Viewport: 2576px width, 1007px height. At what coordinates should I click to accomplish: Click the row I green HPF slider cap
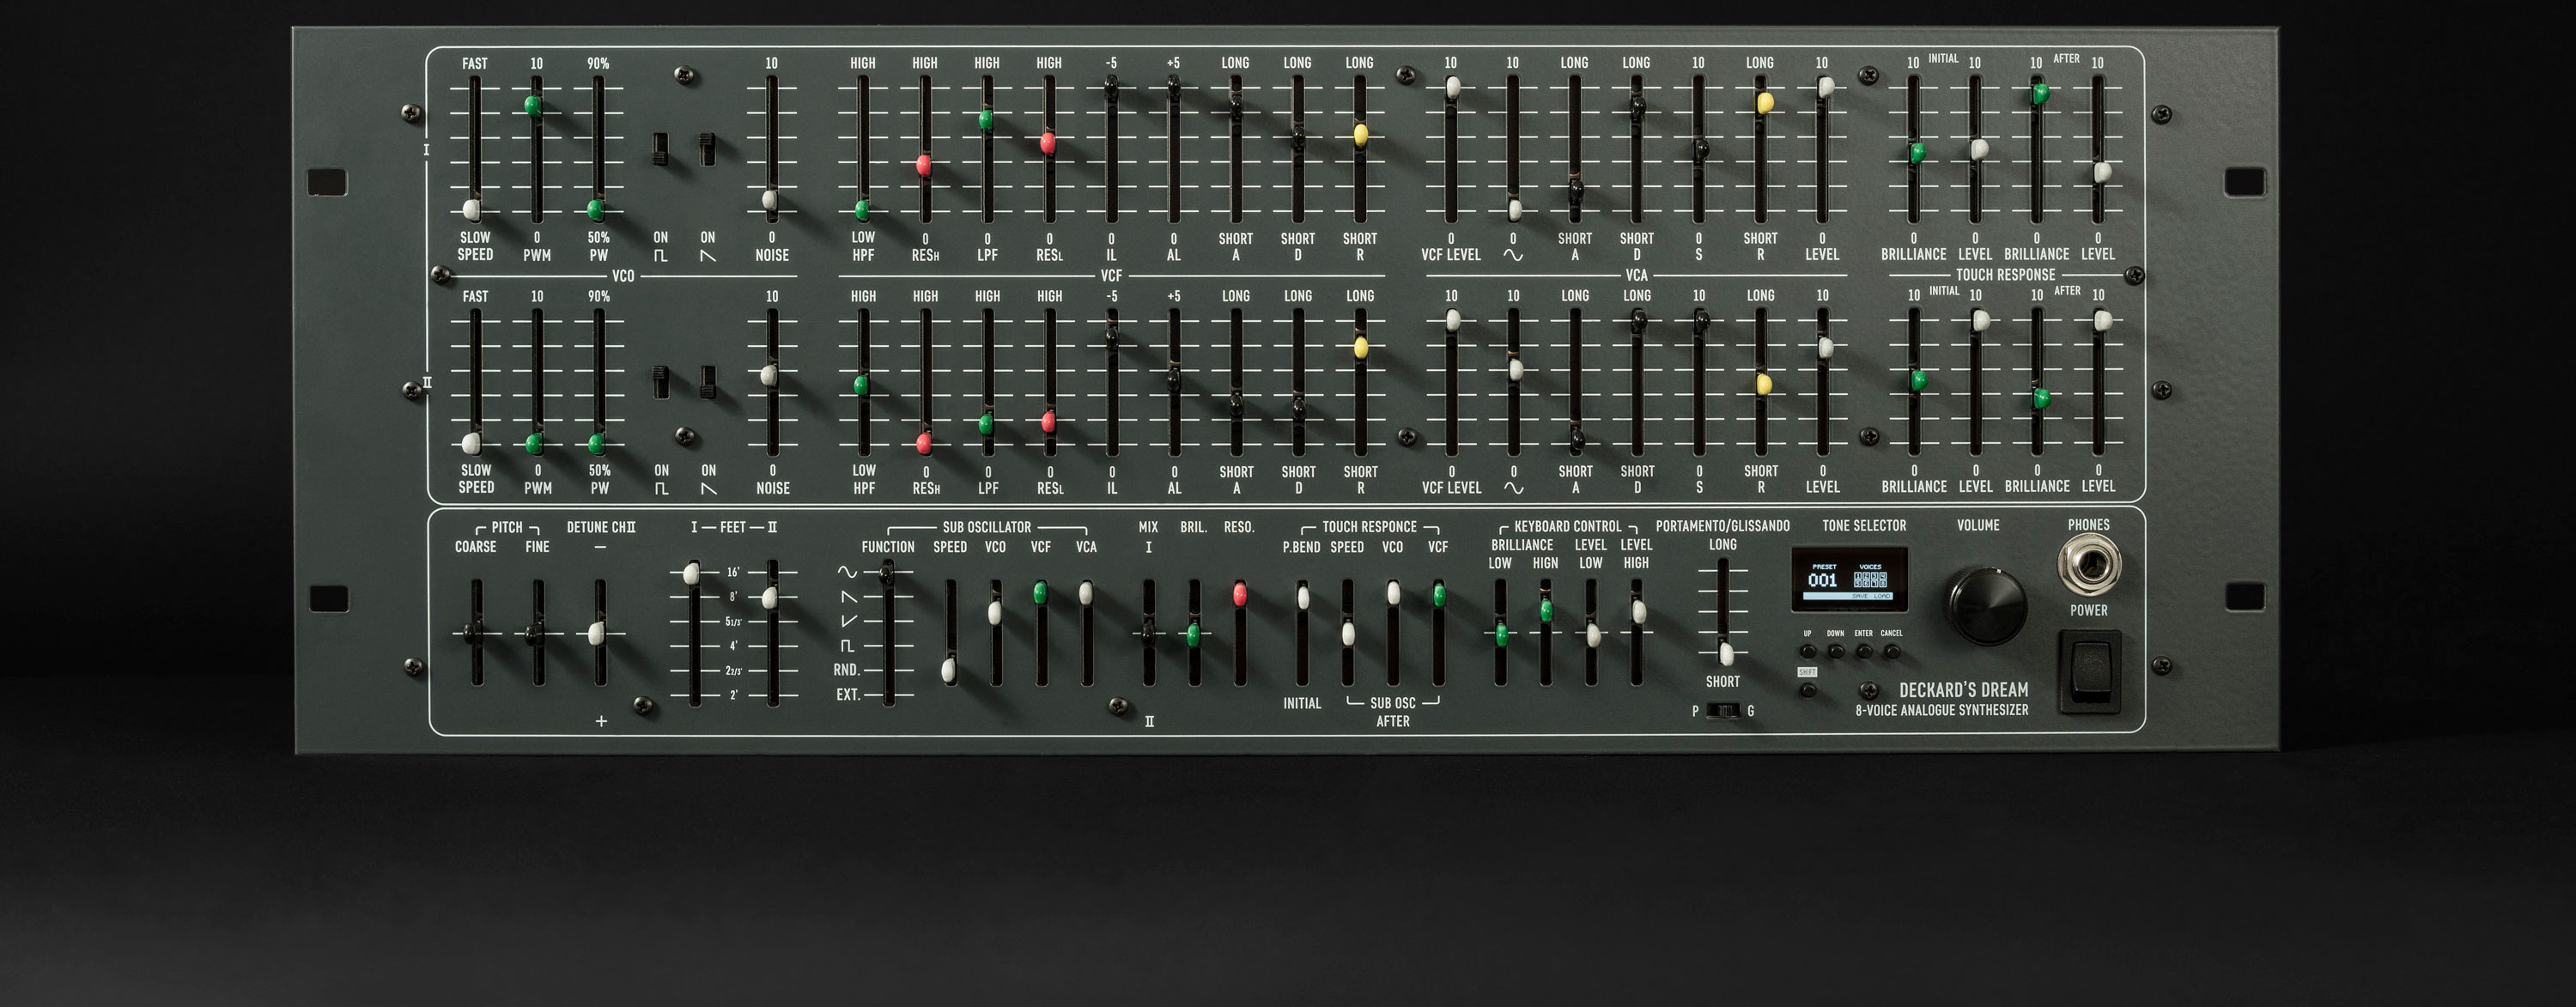click(x=861, y=209)
